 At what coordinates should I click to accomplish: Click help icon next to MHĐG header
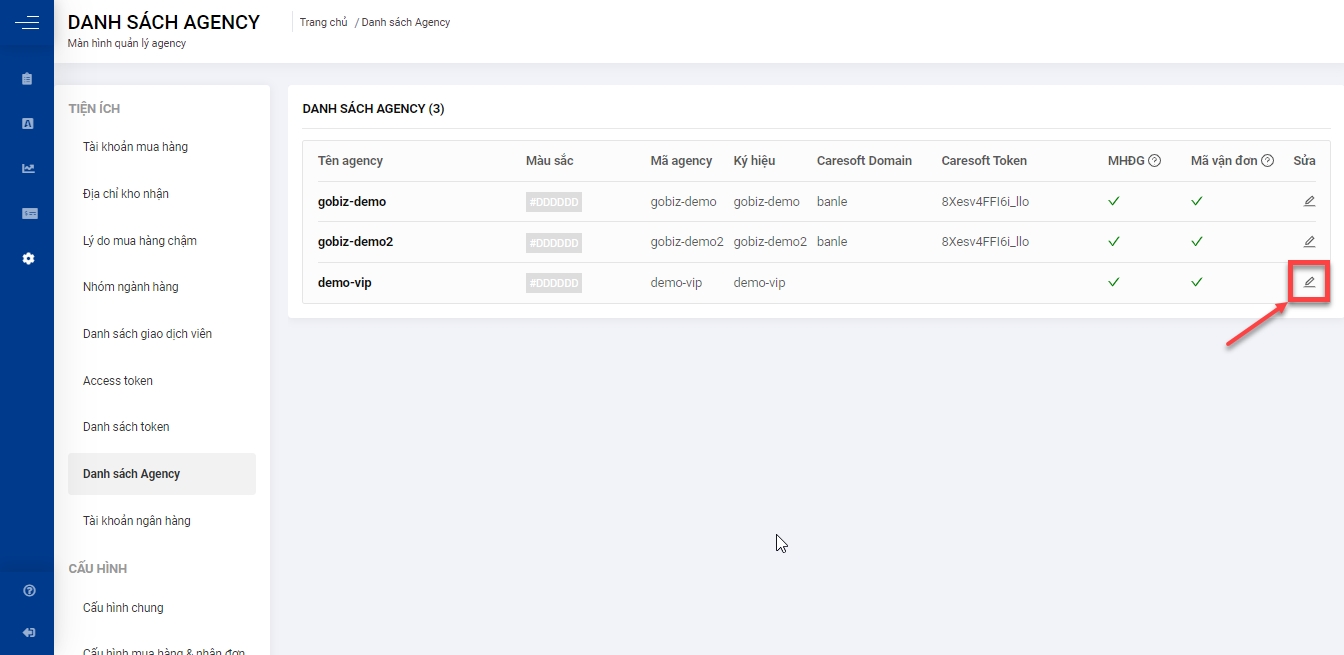coord(1154,161)
